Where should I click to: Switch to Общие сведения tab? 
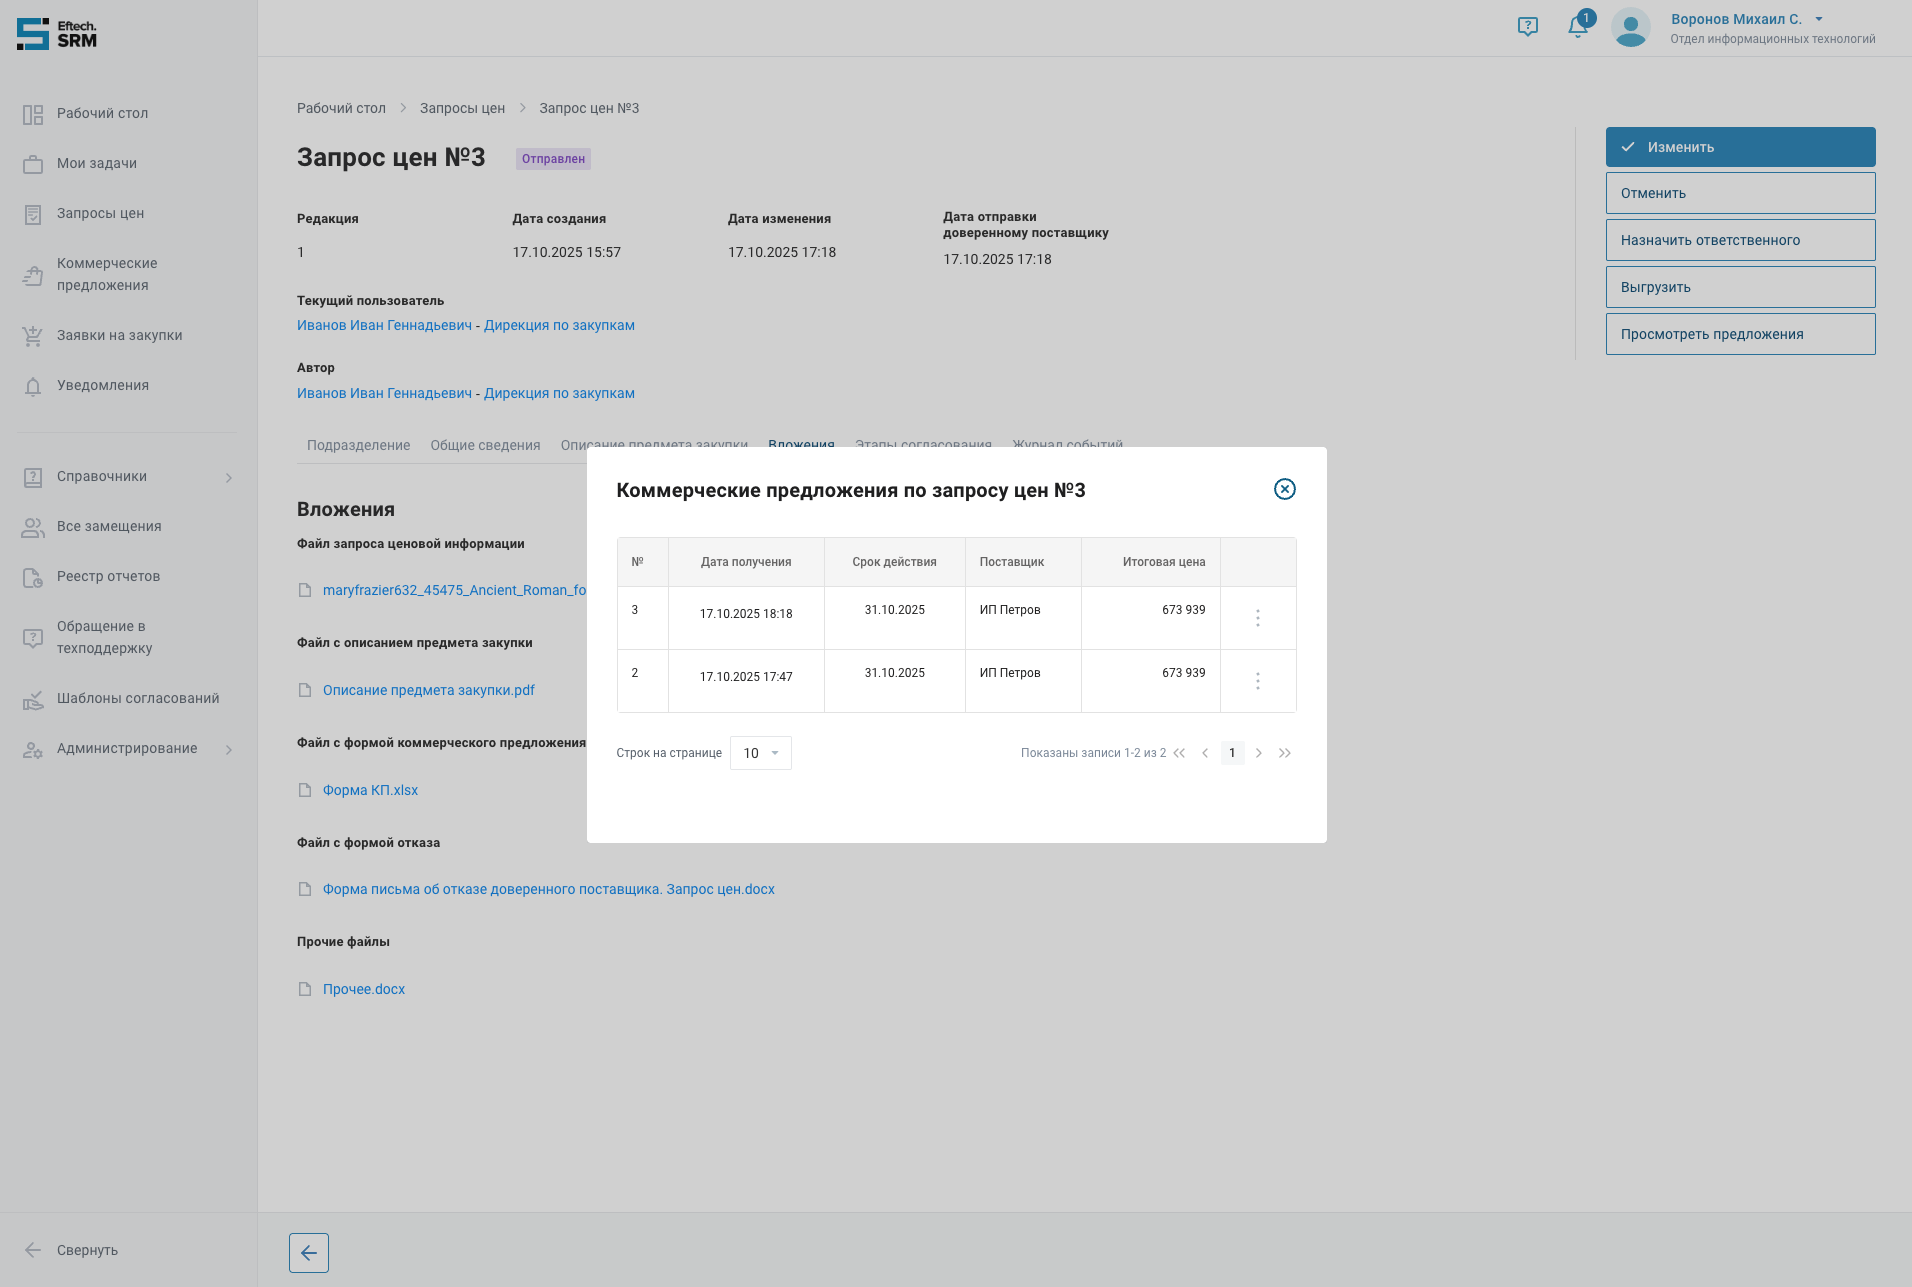click(x=485, y=445)
